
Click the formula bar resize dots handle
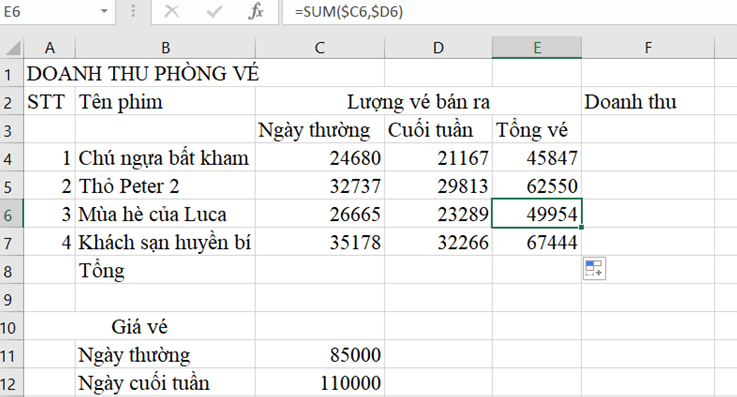133,11
